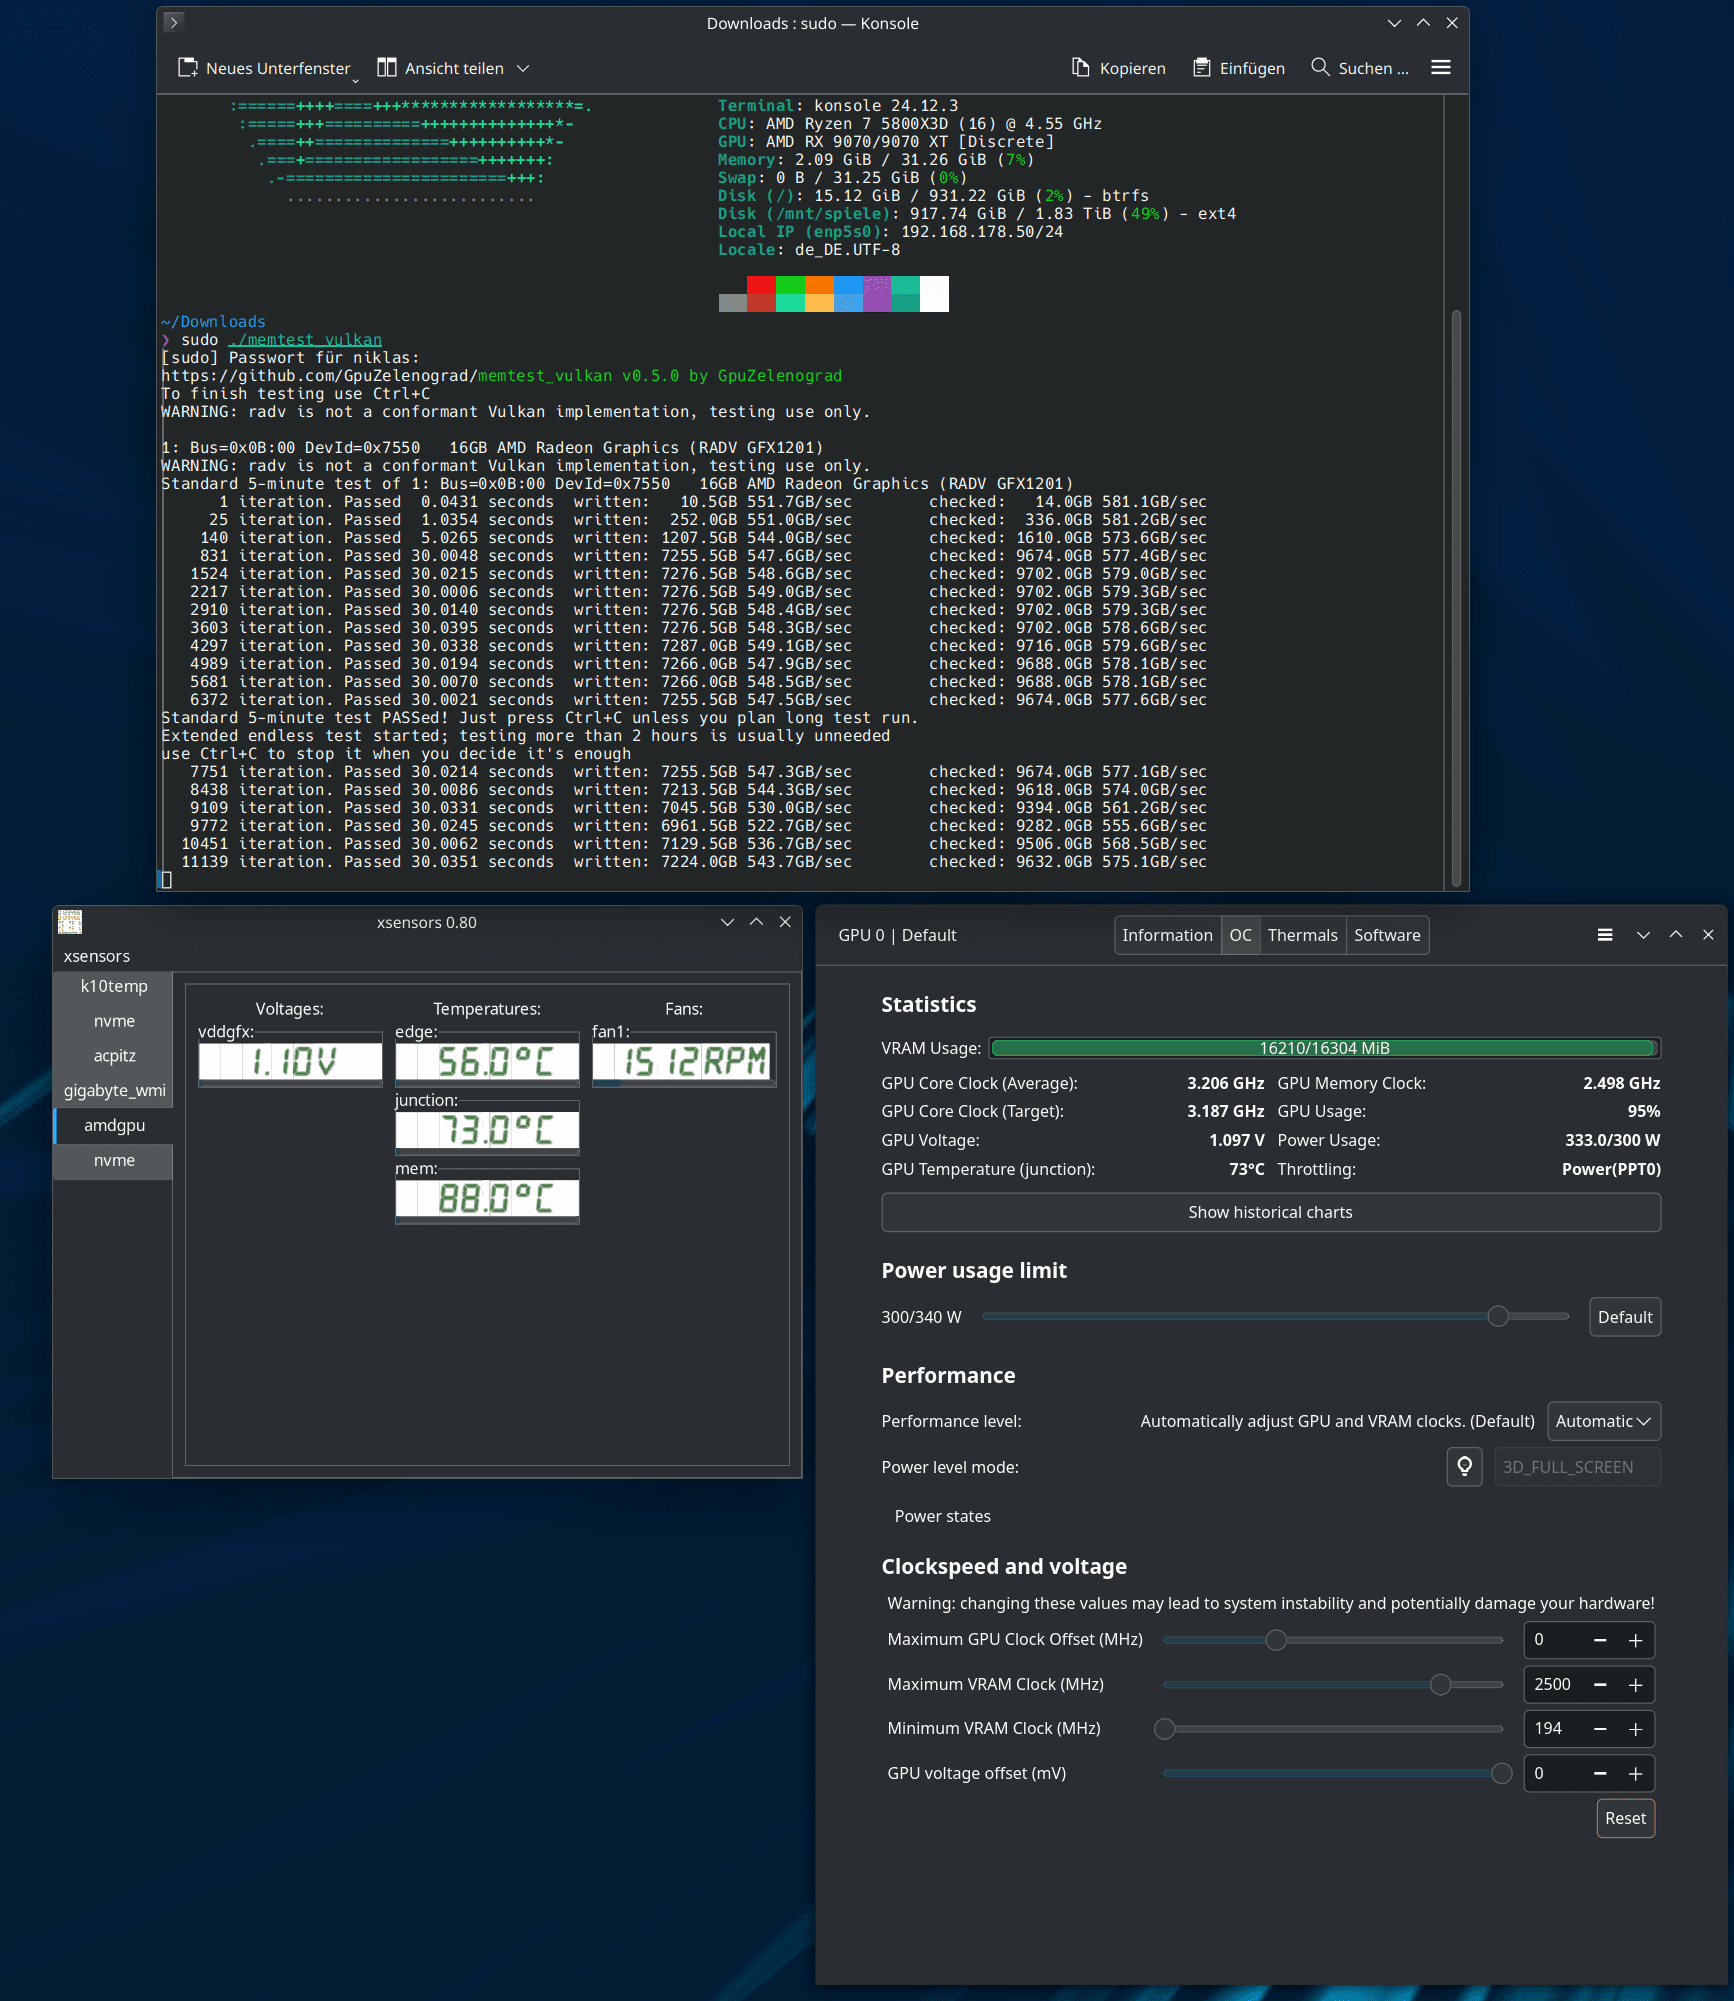
Task: Click the mem temperature readout 88.0°C
Action: (x=487, y=1198)
